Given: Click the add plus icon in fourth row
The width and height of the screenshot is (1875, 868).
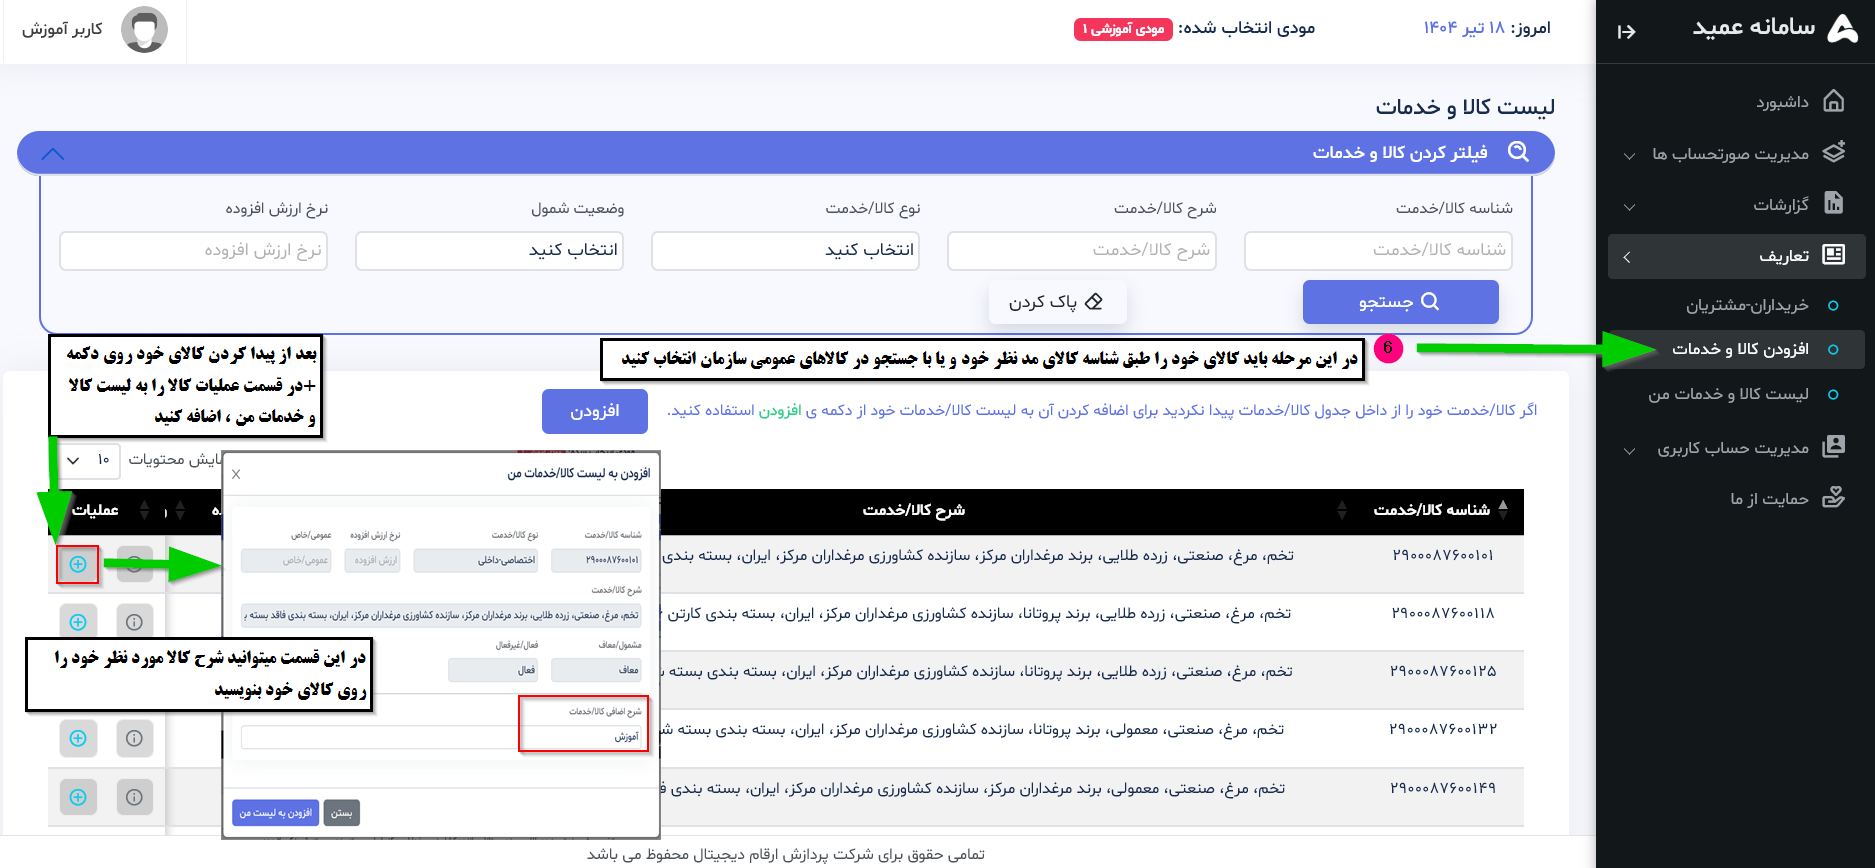Looking at the screenshot, I should 78,739.
